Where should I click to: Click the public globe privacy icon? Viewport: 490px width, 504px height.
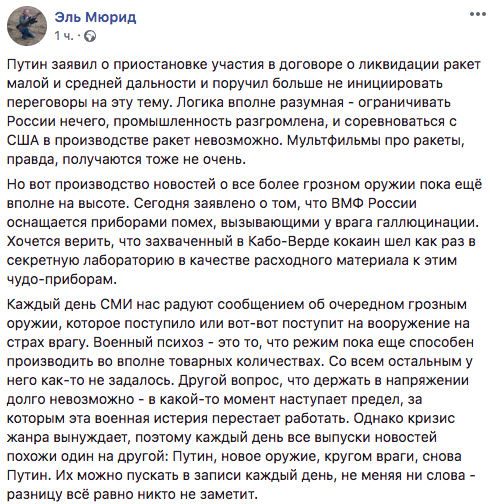[90, 36]
